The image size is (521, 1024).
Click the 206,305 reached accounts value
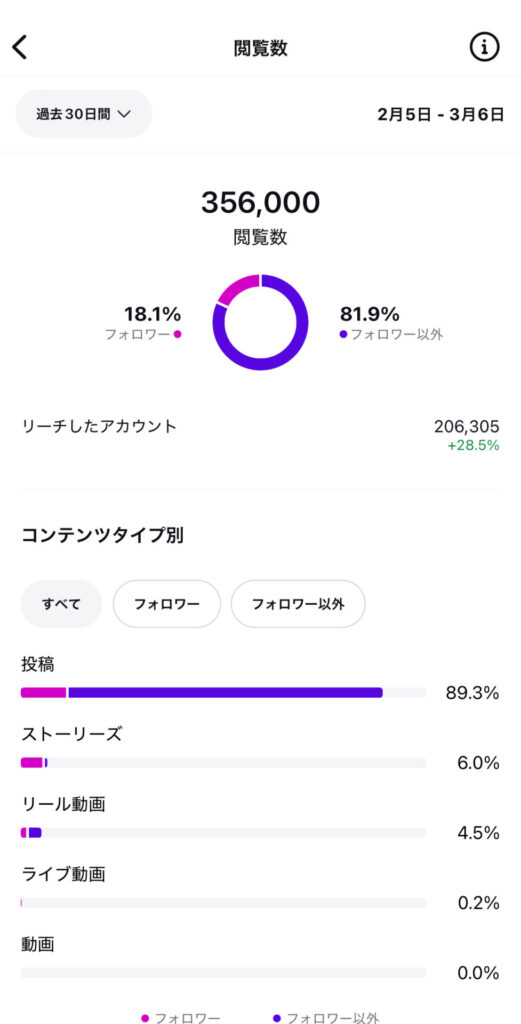(467, 427)
